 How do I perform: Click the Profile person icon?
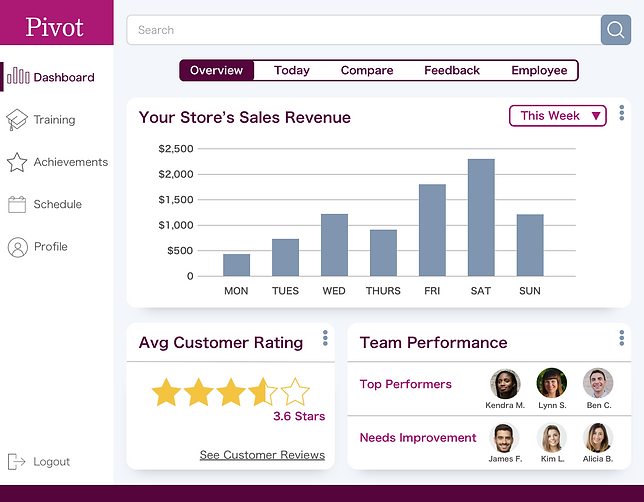[18, 247]
